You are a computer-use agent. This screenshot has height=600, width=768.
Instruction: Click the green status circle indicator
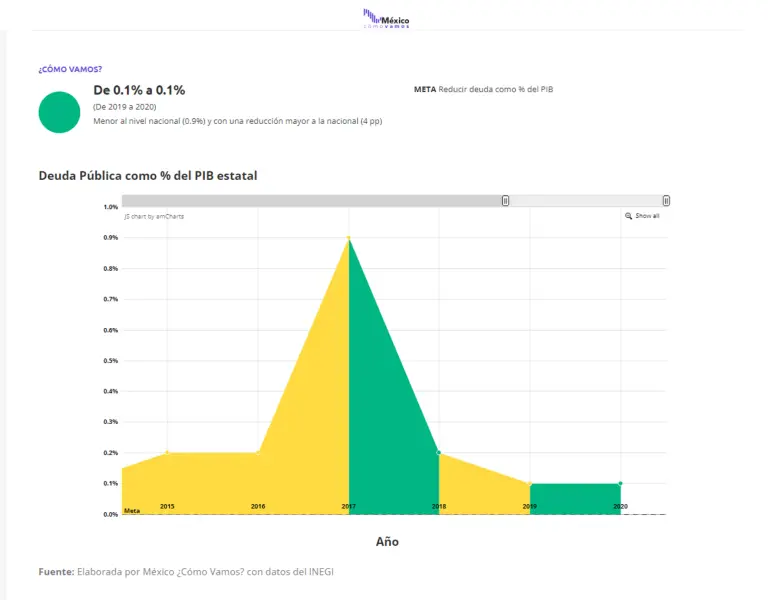tap(58, 112)
